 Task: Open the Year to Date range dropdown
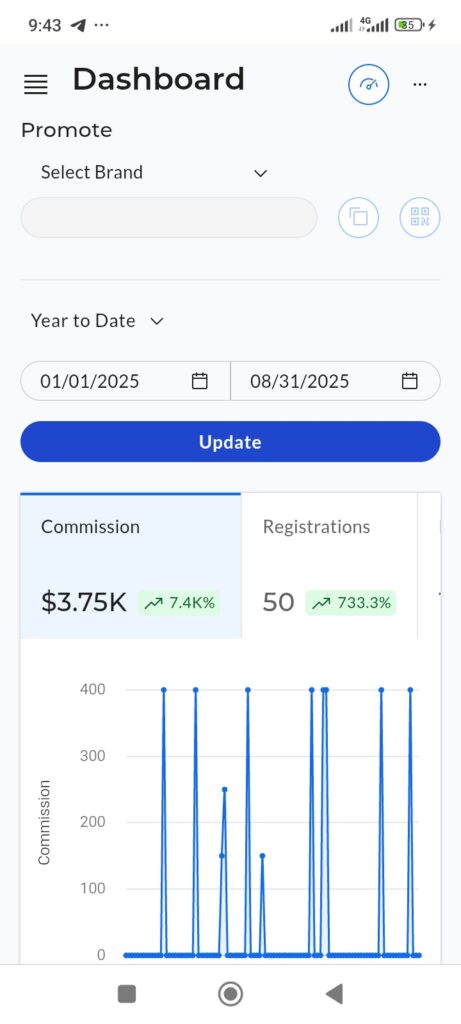click(97, 321)
